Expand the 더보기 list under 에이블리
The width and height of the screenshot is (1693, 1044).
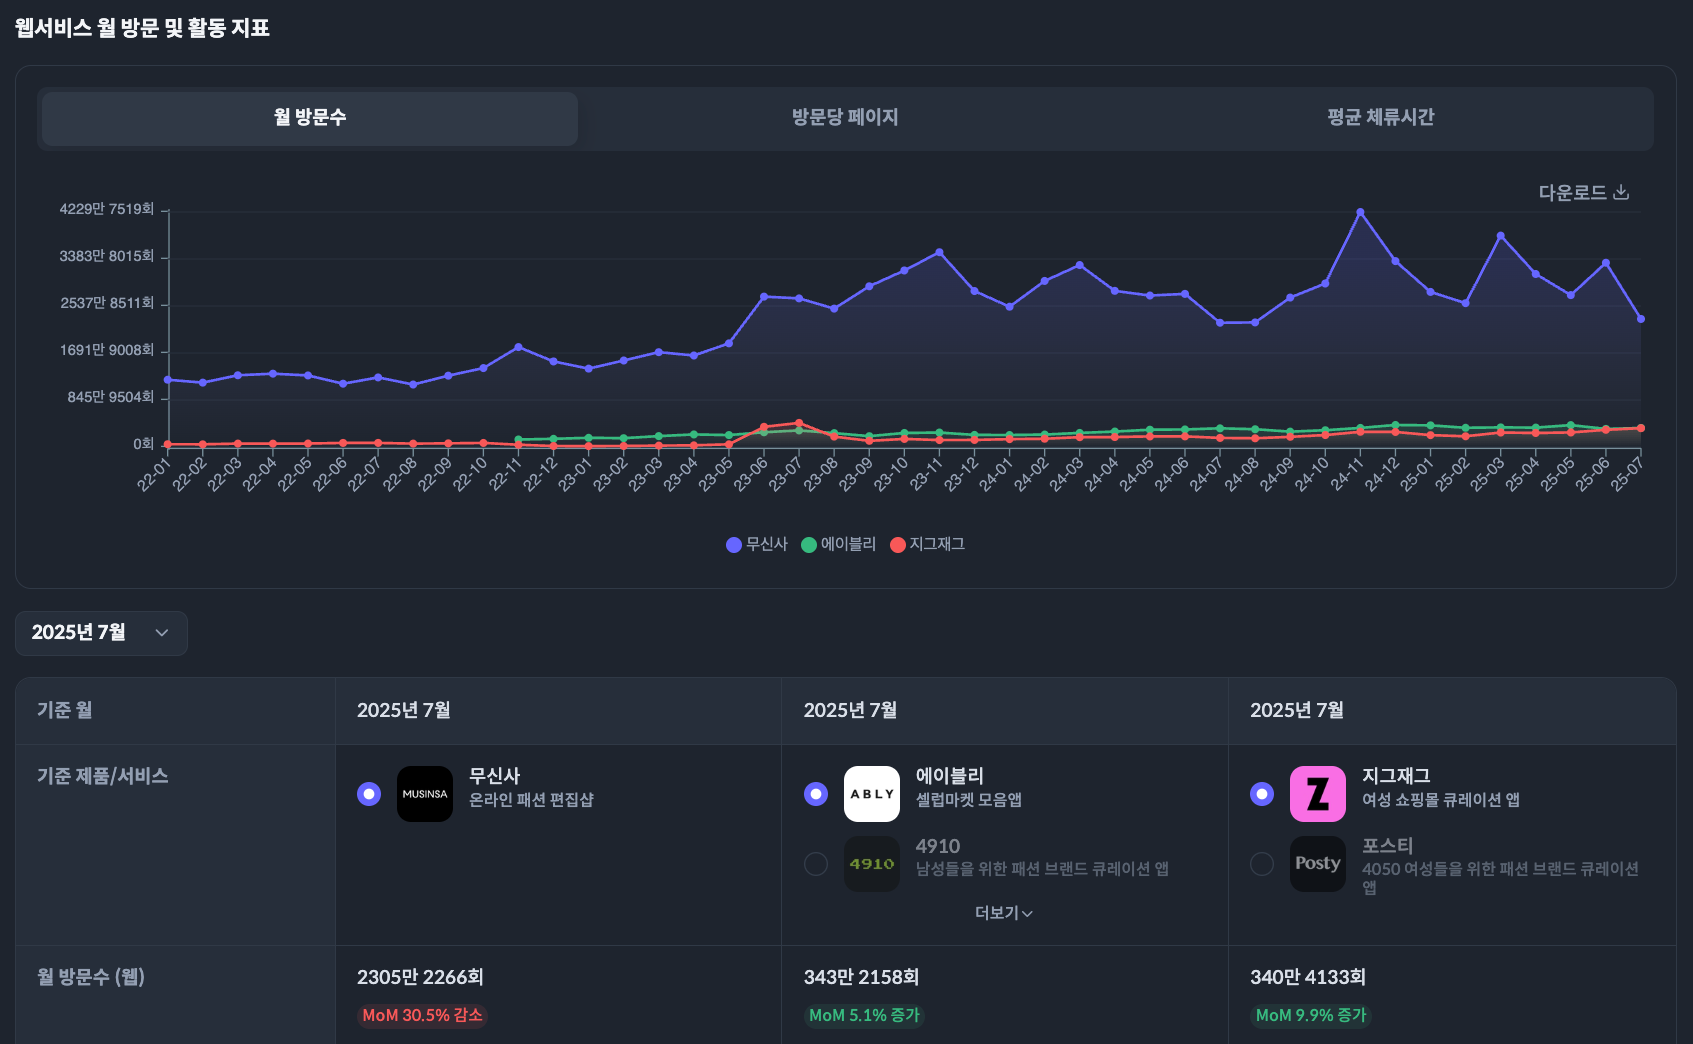[x=1003, y=912]
